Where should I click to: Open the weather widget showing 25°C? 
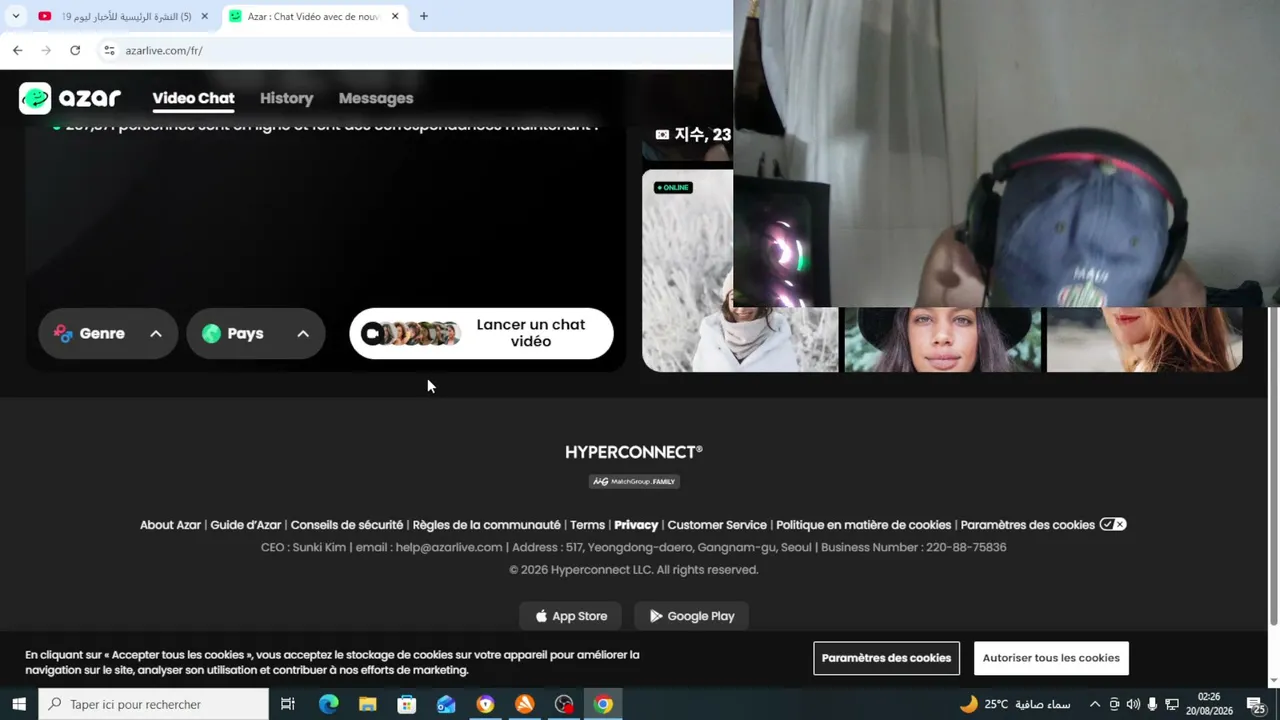pos(1014,704)
